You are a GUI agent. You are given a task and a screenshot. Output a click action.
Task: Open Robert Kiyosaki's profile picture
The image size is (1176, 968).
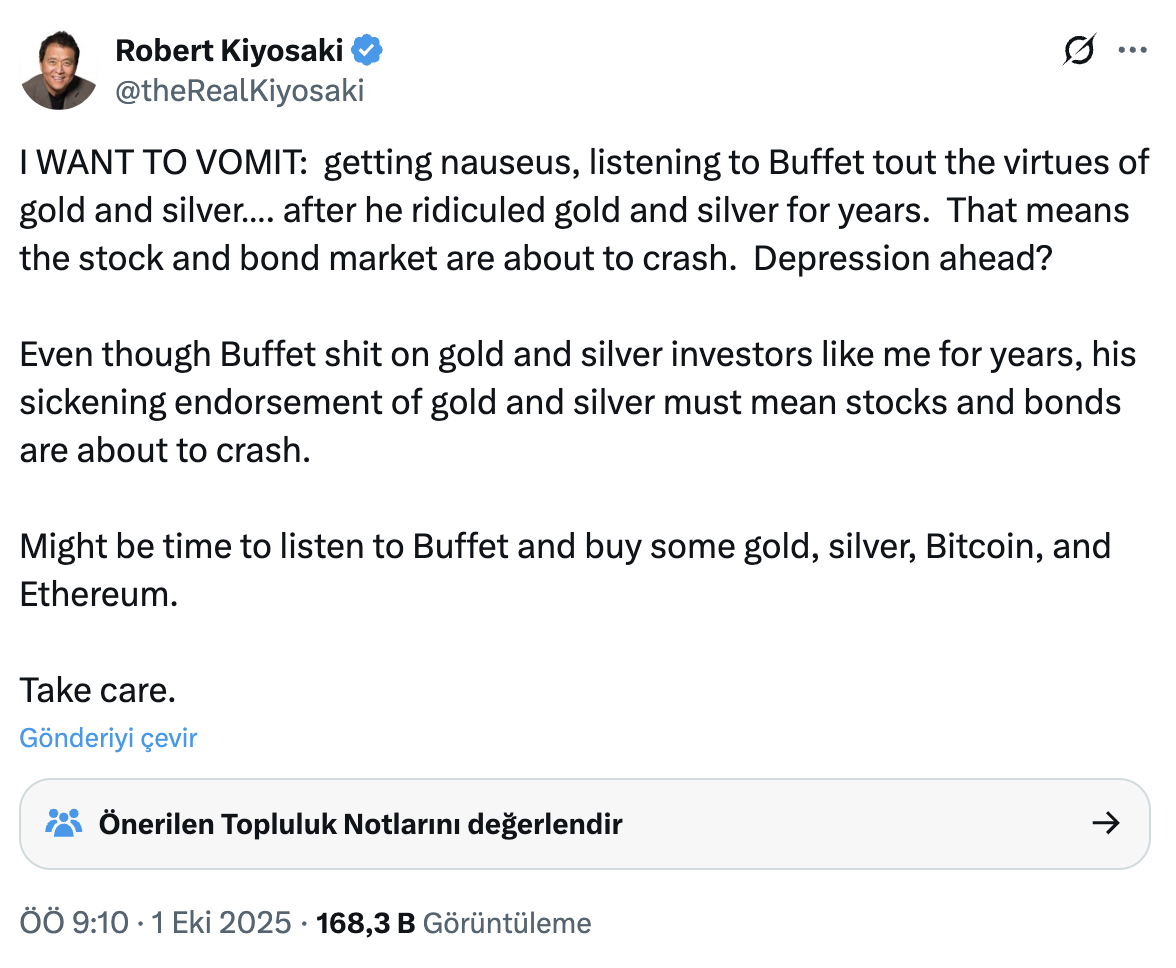[58, 70]
